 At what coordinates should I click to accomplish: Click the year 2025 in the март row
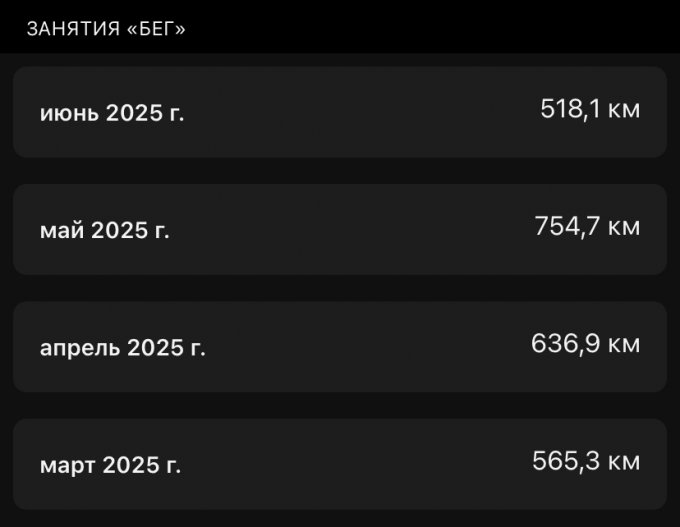(131, 466)
